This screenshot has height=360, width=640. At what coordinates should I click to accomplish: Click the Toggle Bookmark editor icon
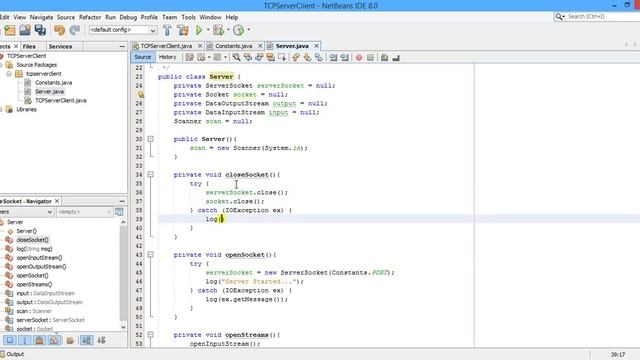319,58
